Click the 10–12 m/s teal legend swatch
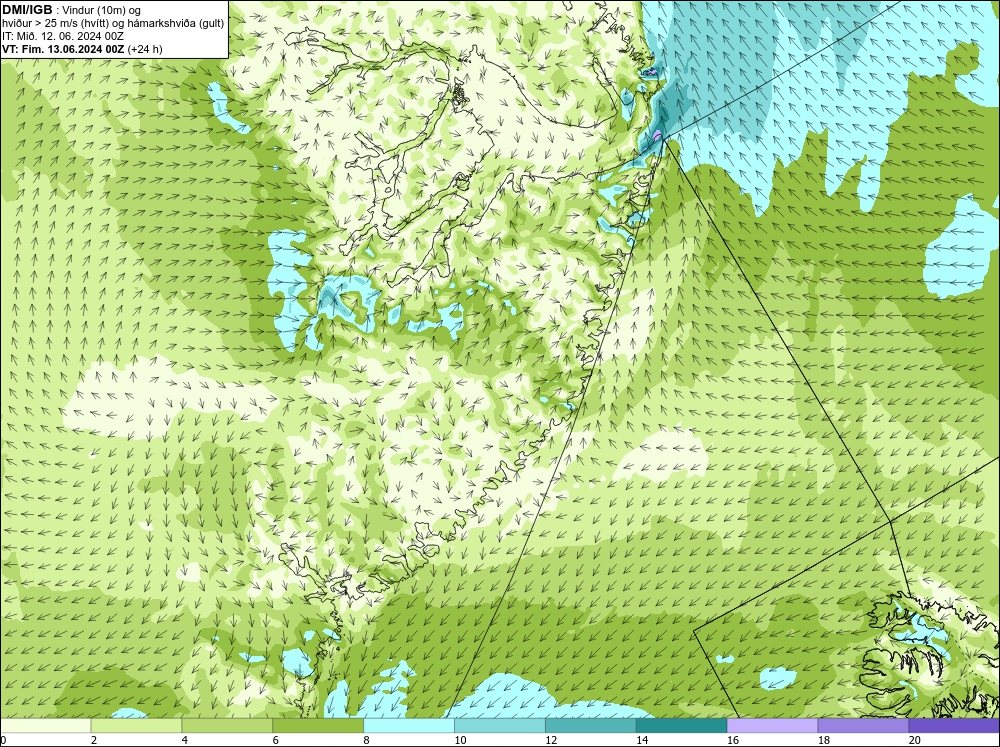The width and height of the screenshot is (1000, 747). pos(500,725)
